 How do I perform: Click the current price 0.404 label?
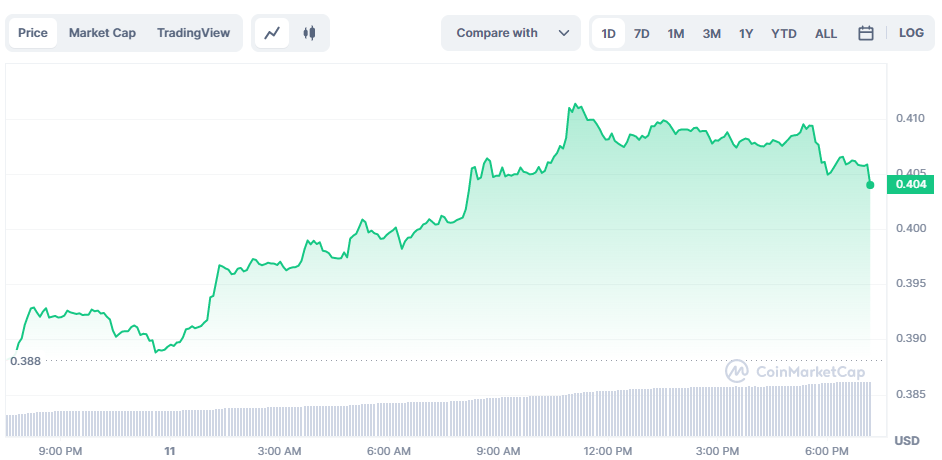tap(911, 184)
